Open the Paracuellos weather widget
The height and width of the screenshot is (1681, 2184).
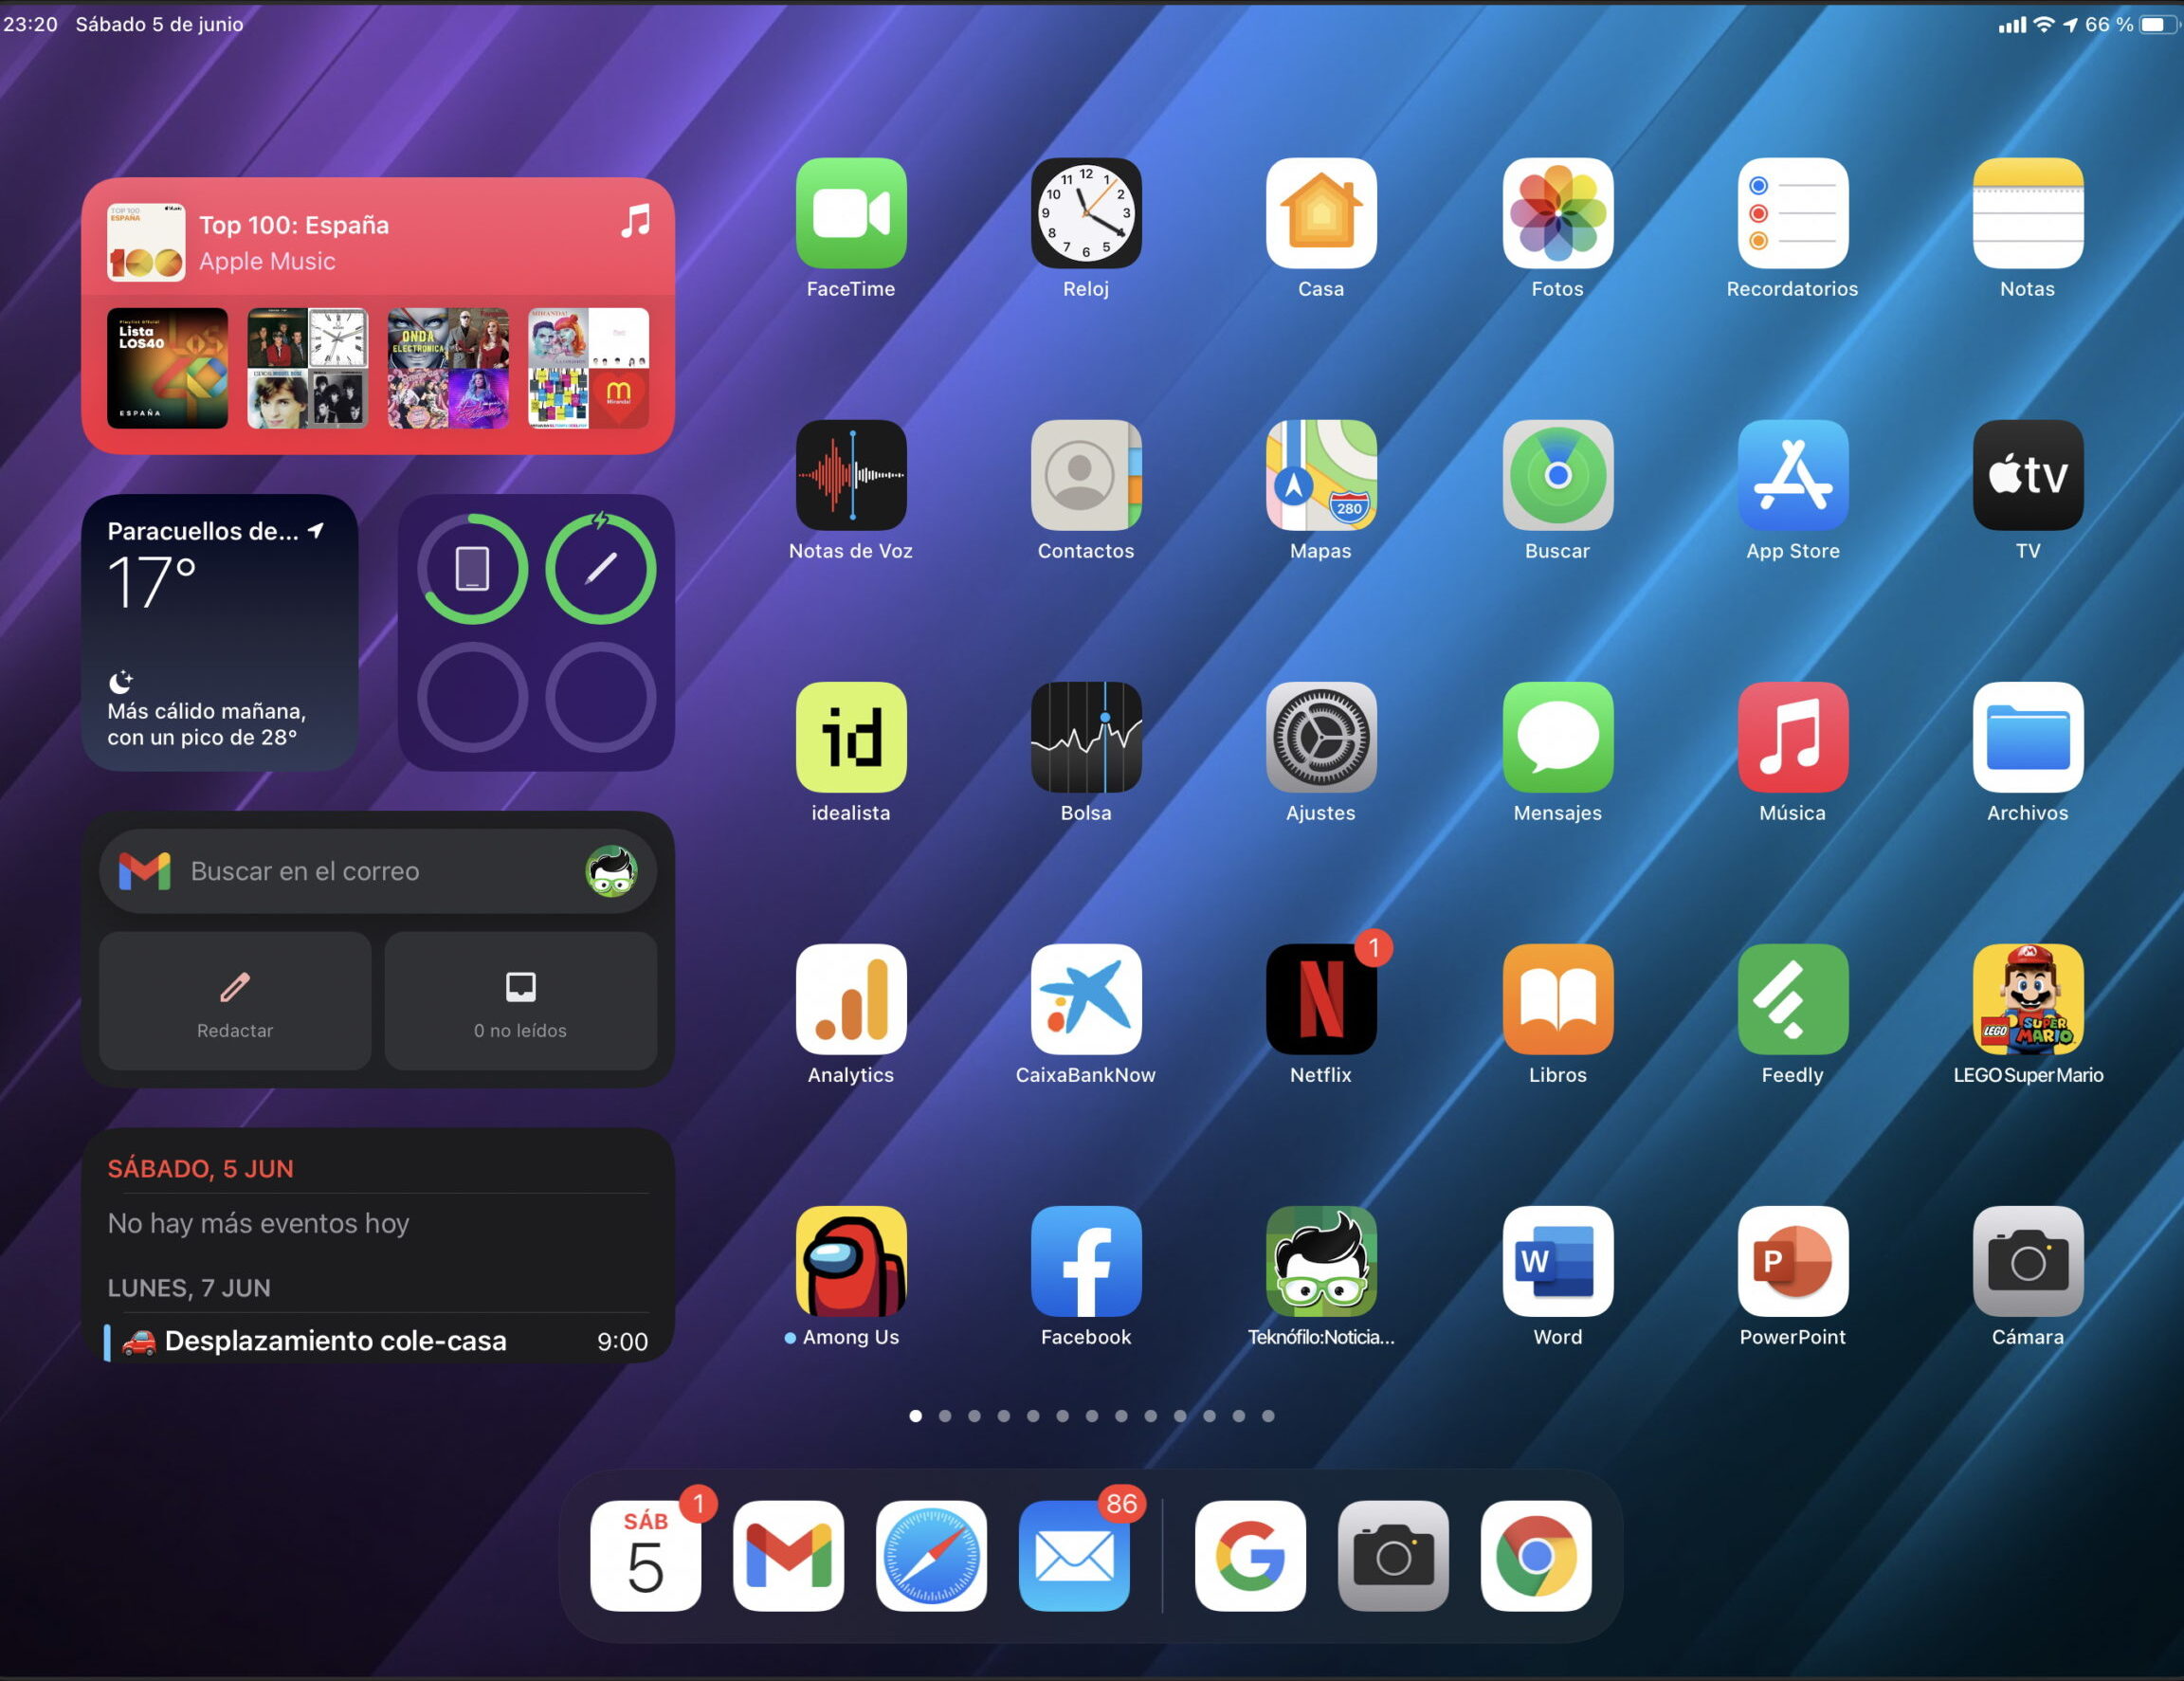(x=220, y=632)
